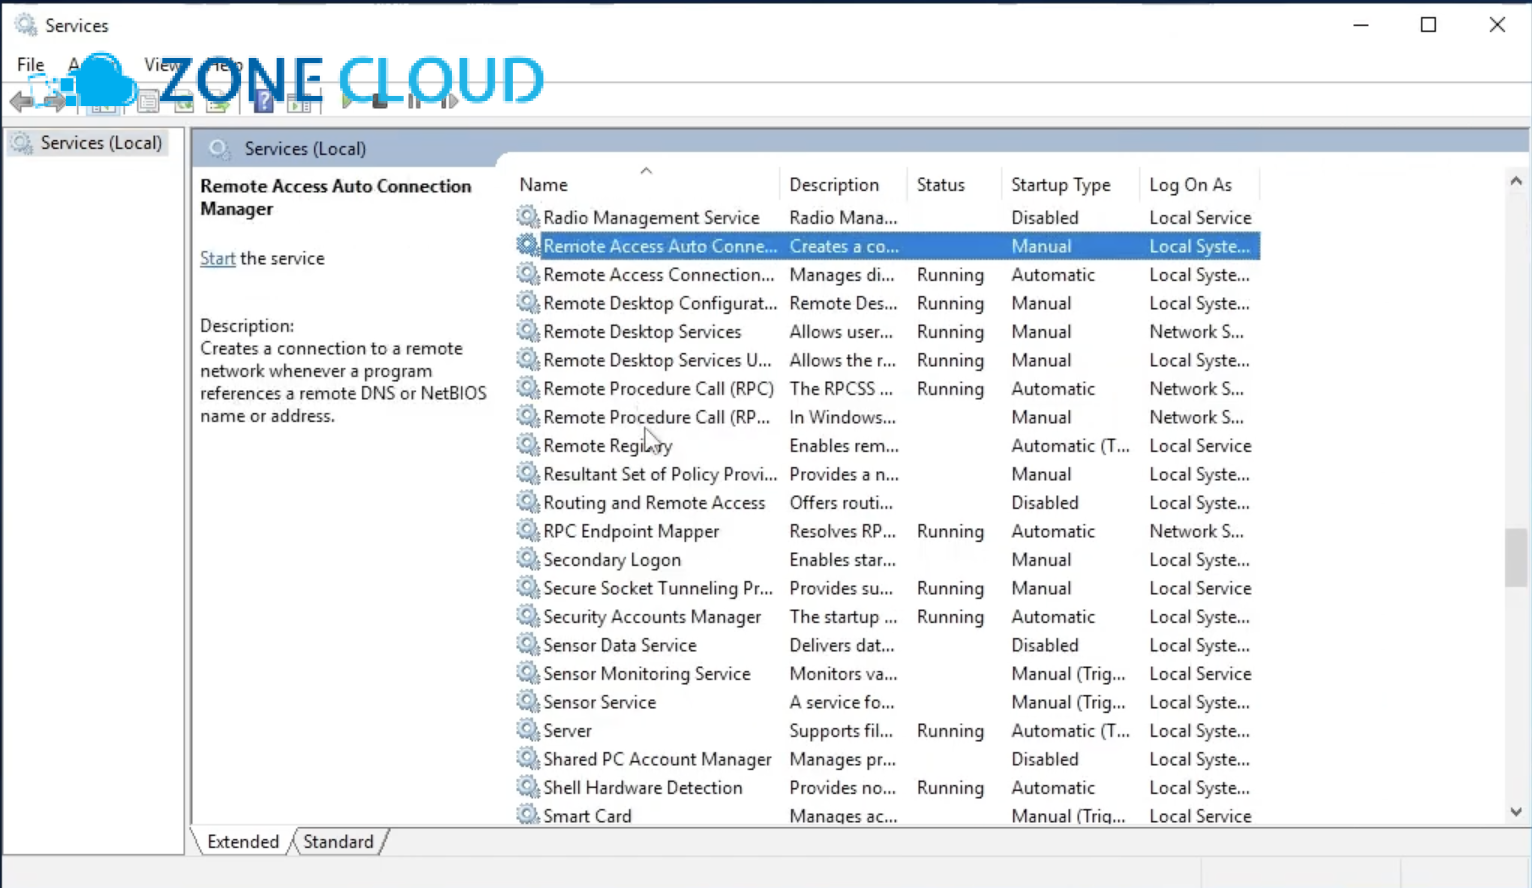Select the Remote Access Connection Manager service name

tap(659, 274)
